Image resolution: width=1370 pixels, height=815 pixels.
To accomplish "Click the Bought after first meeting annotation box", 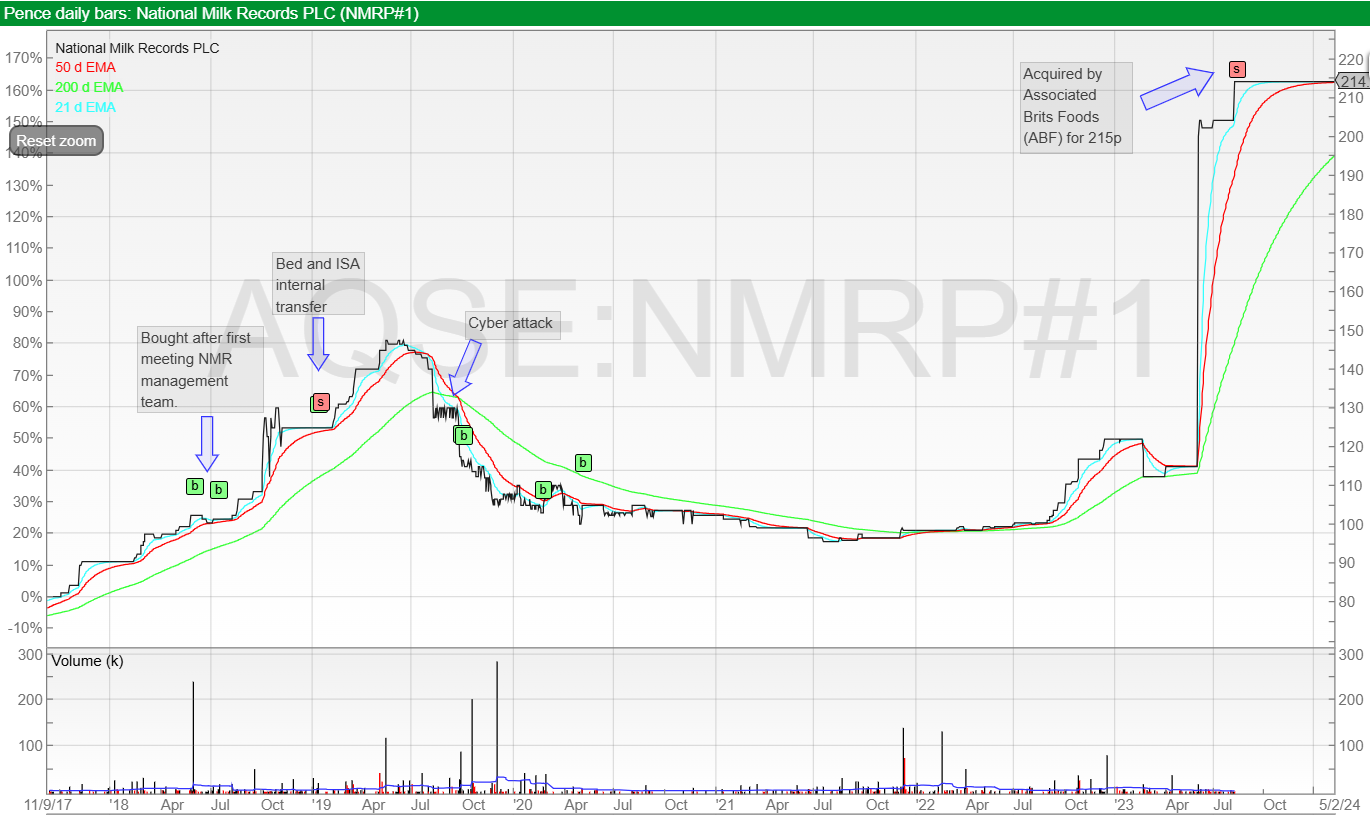I will tap(201, 369).
